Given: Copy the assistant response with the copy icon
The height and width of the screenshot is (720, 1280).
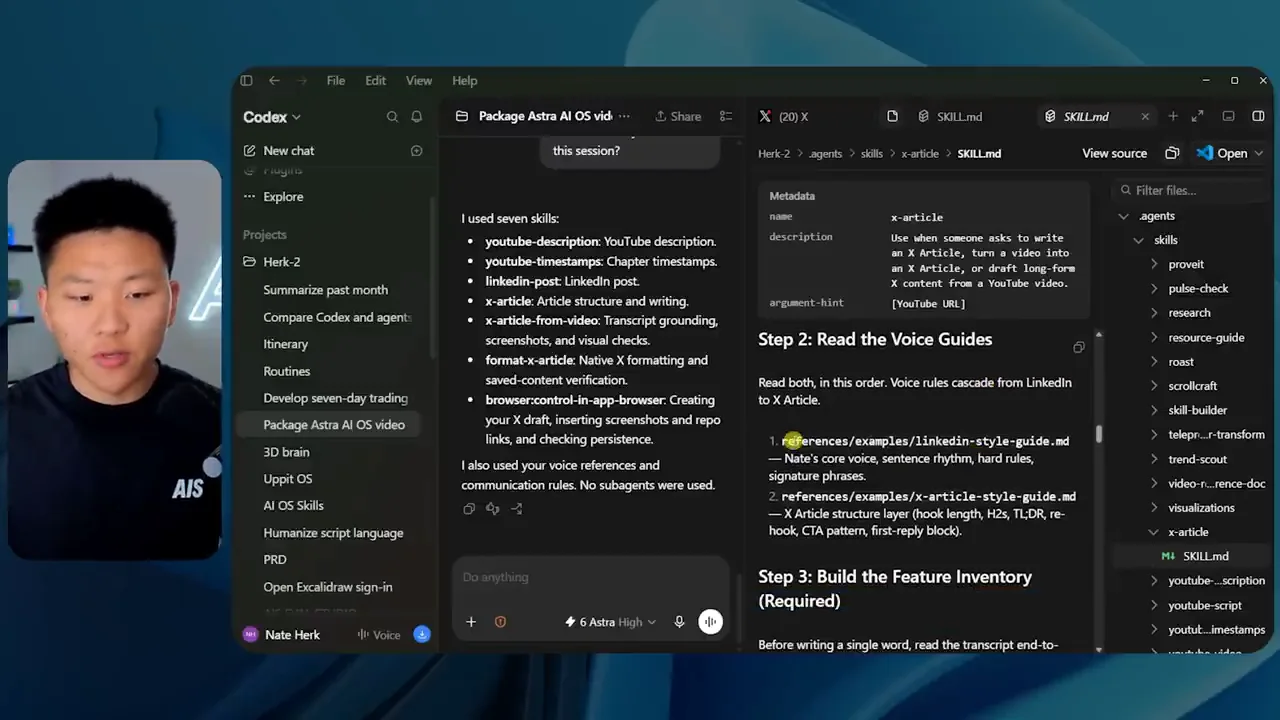Looking at the screenshot, I should pyautogui.click(x=469, y=509).
